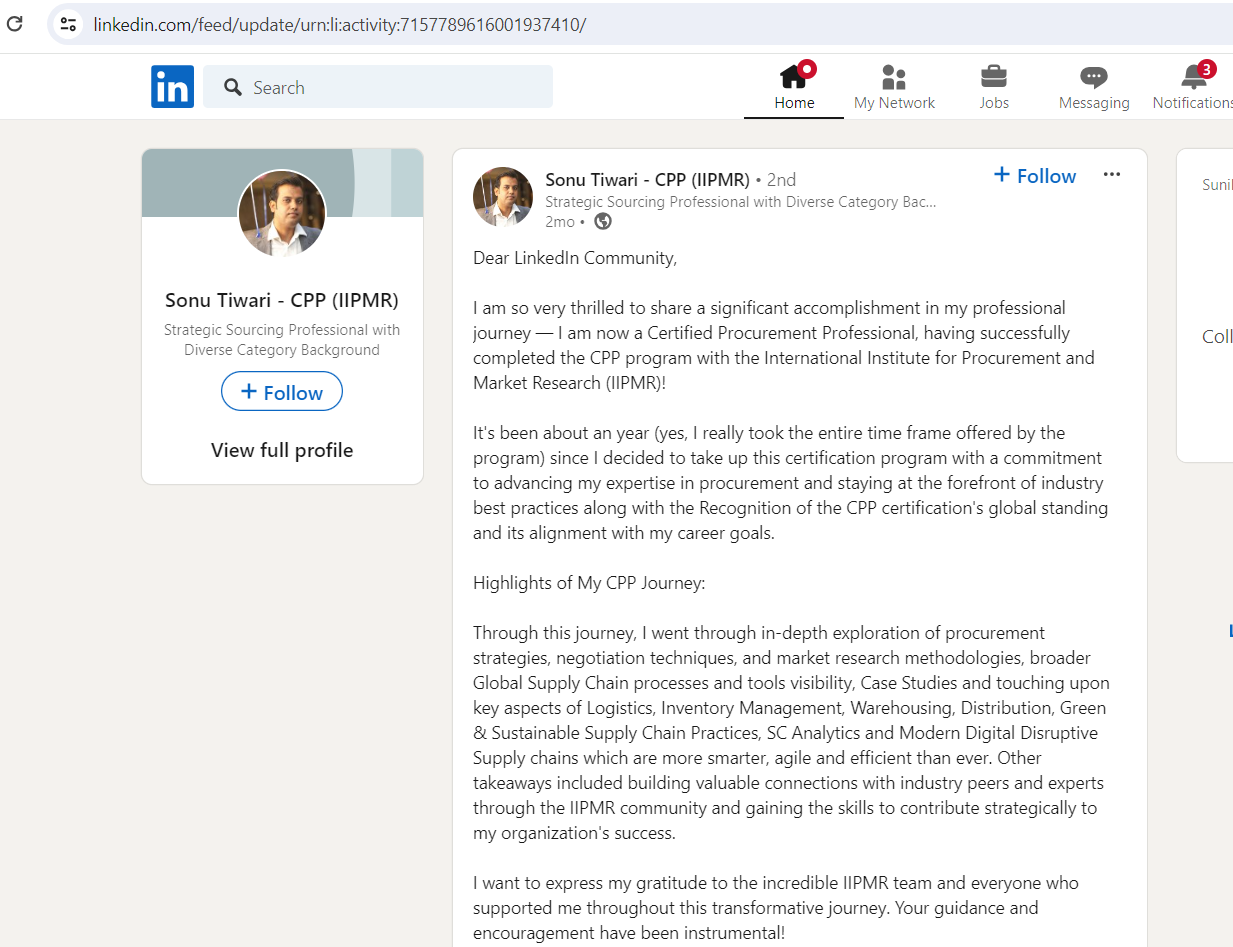Reload the page with browser refresh icon

point(14,24)
